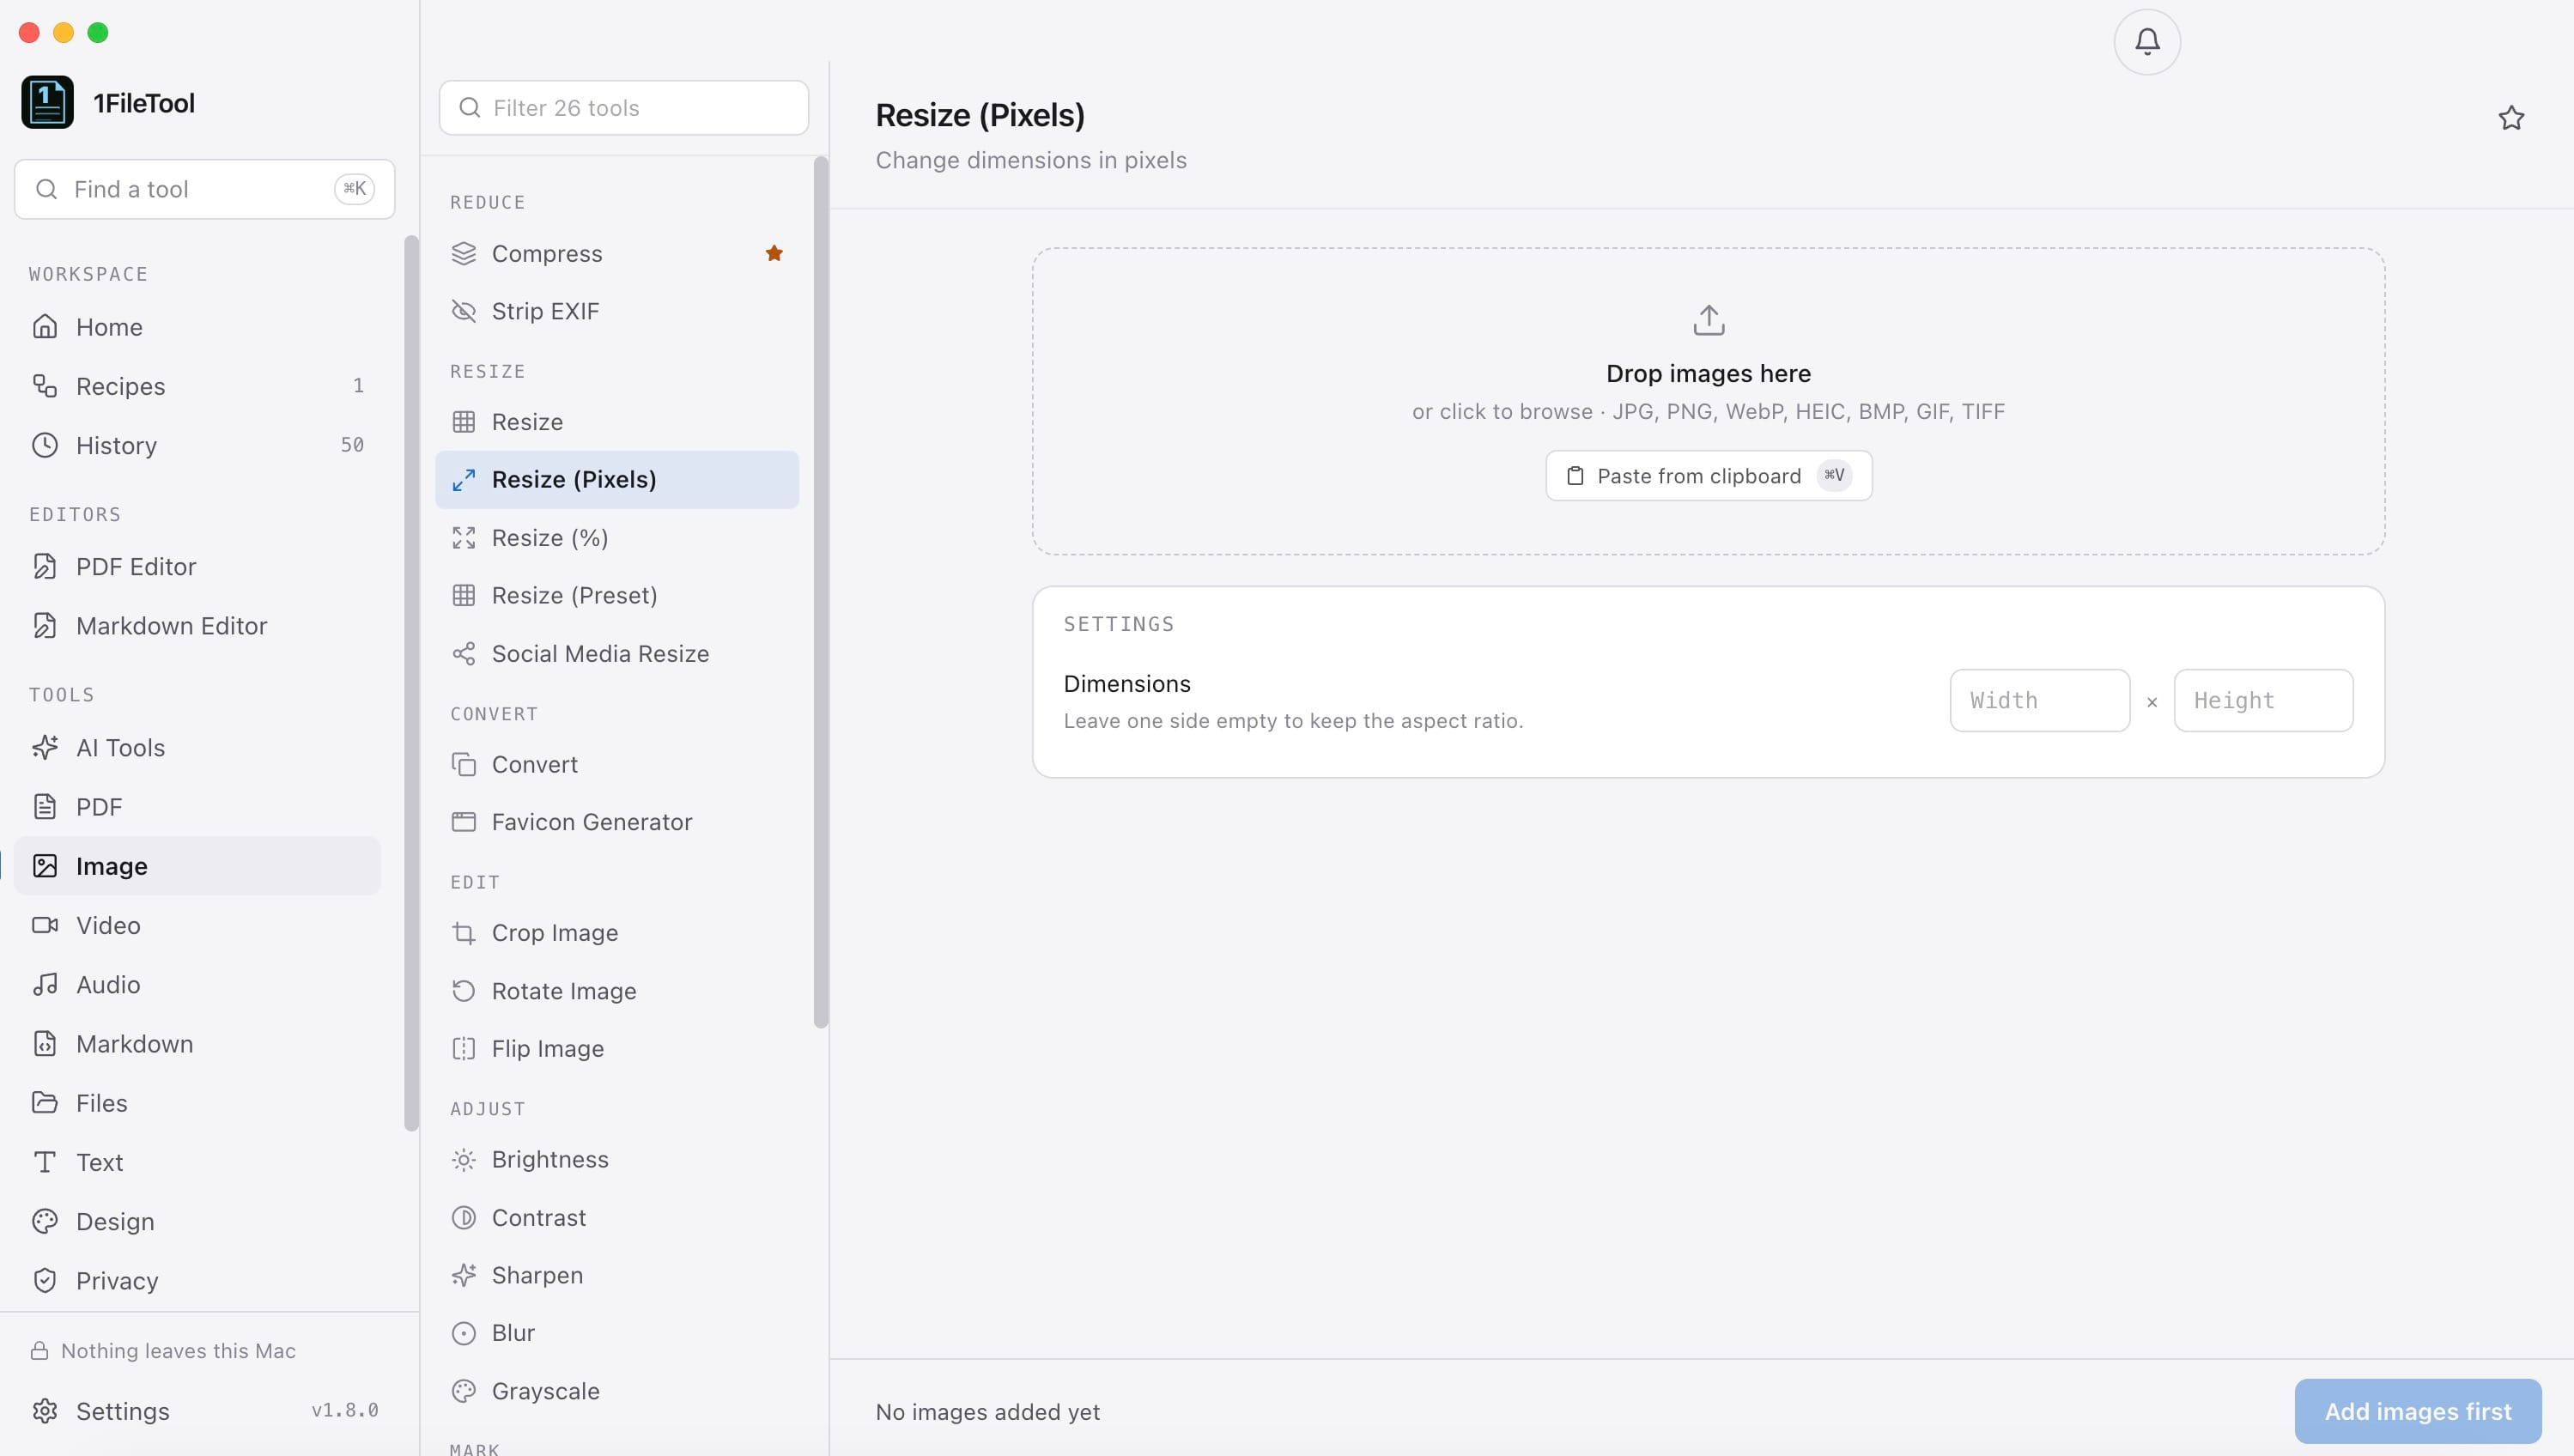Open the Flip Image tool
This screenshot has height=1456, width=2574.
click(x=617, y=1049)
